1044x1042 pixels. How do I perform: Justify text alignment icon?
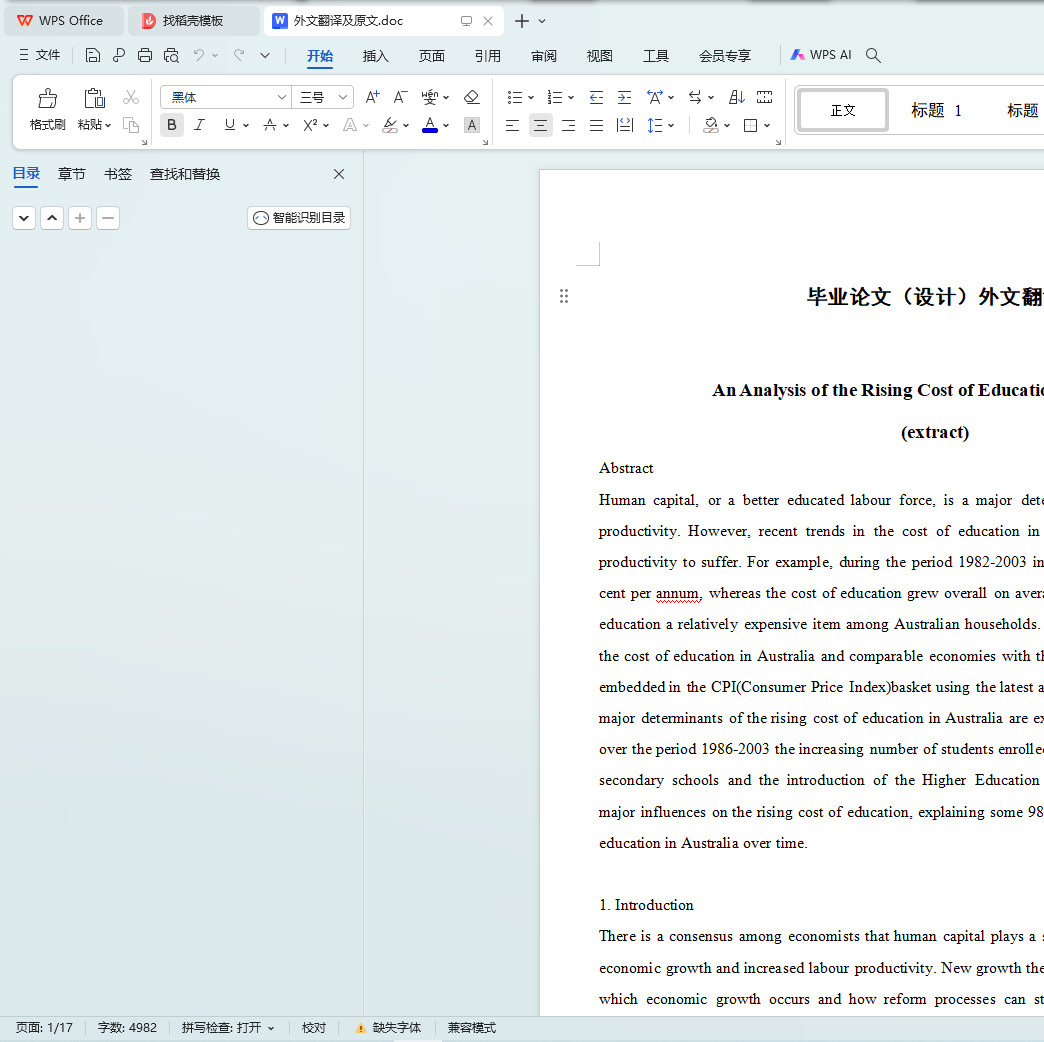click(x=596, y=125)
